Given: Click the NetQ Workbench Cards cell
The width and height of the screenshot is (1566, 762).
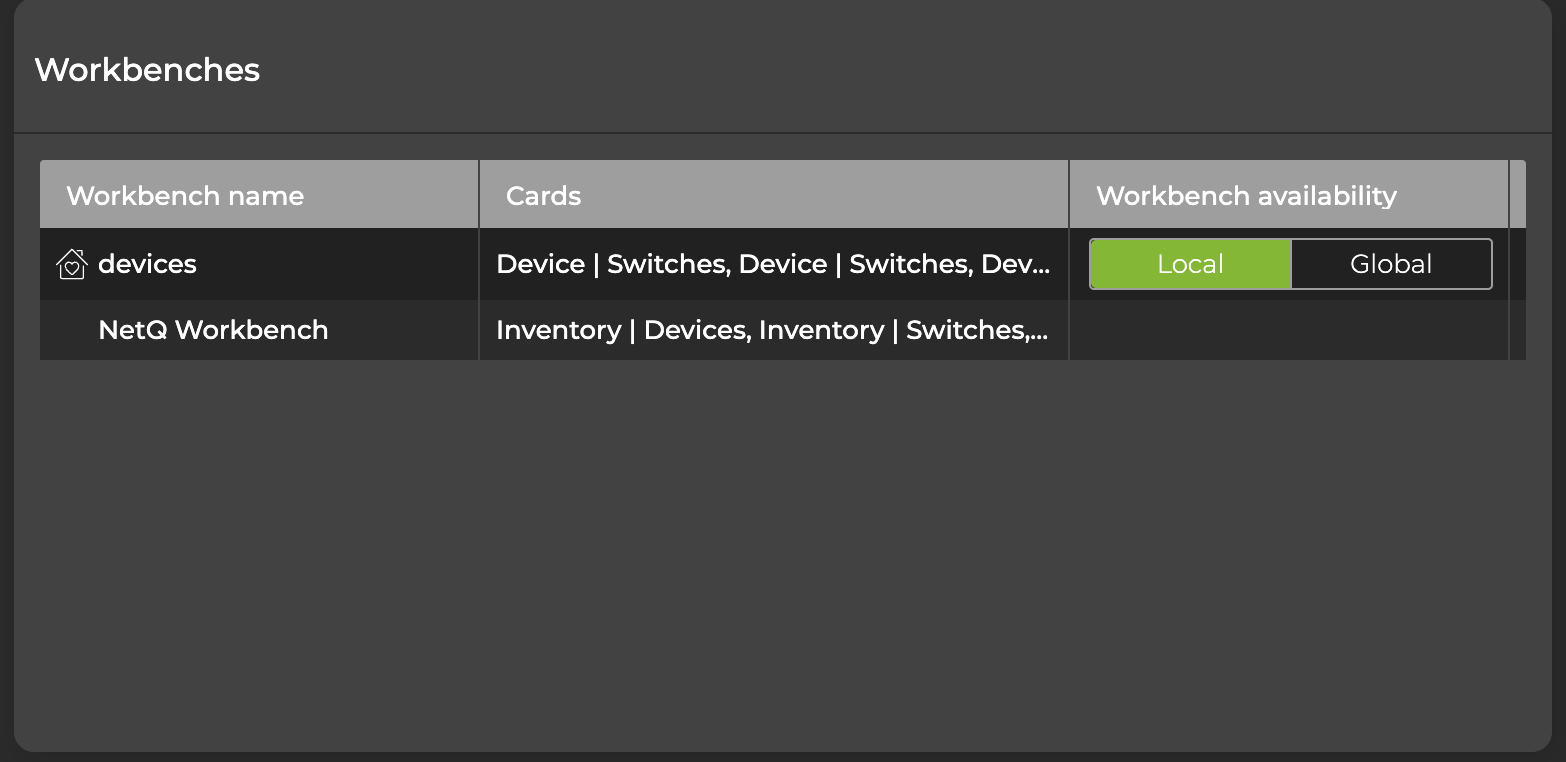Looking at the screenshot, I should 772,330.
